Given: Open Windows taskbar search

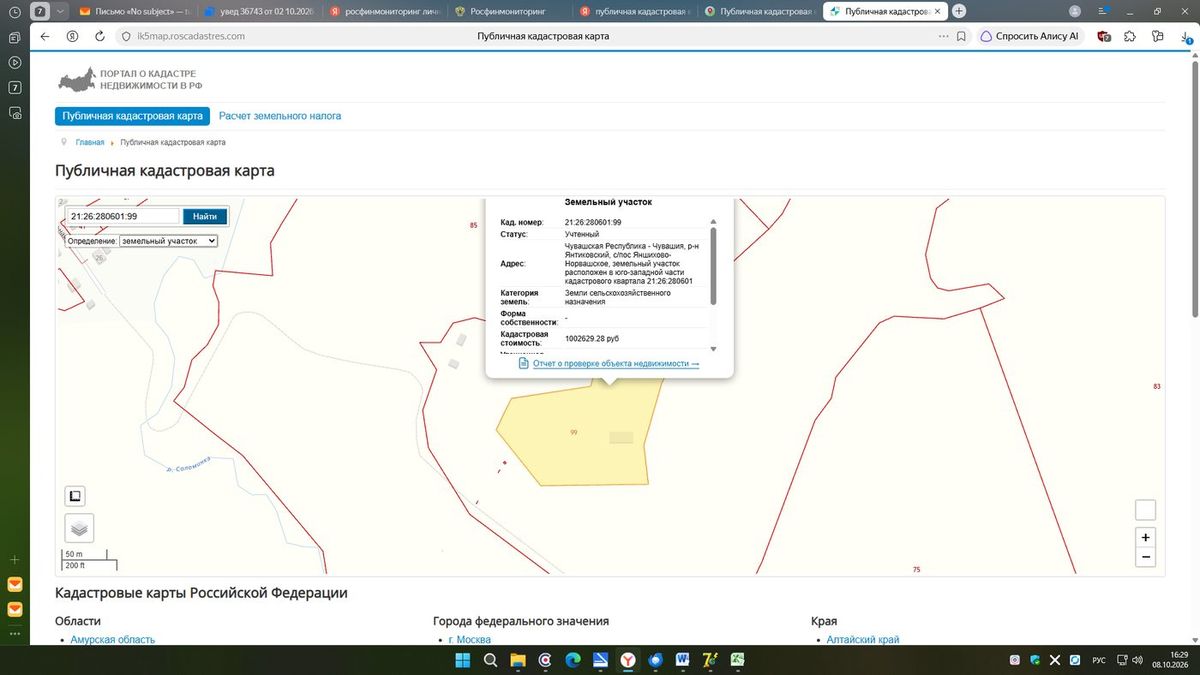Looking at the screenshot, I should point(491,660).
